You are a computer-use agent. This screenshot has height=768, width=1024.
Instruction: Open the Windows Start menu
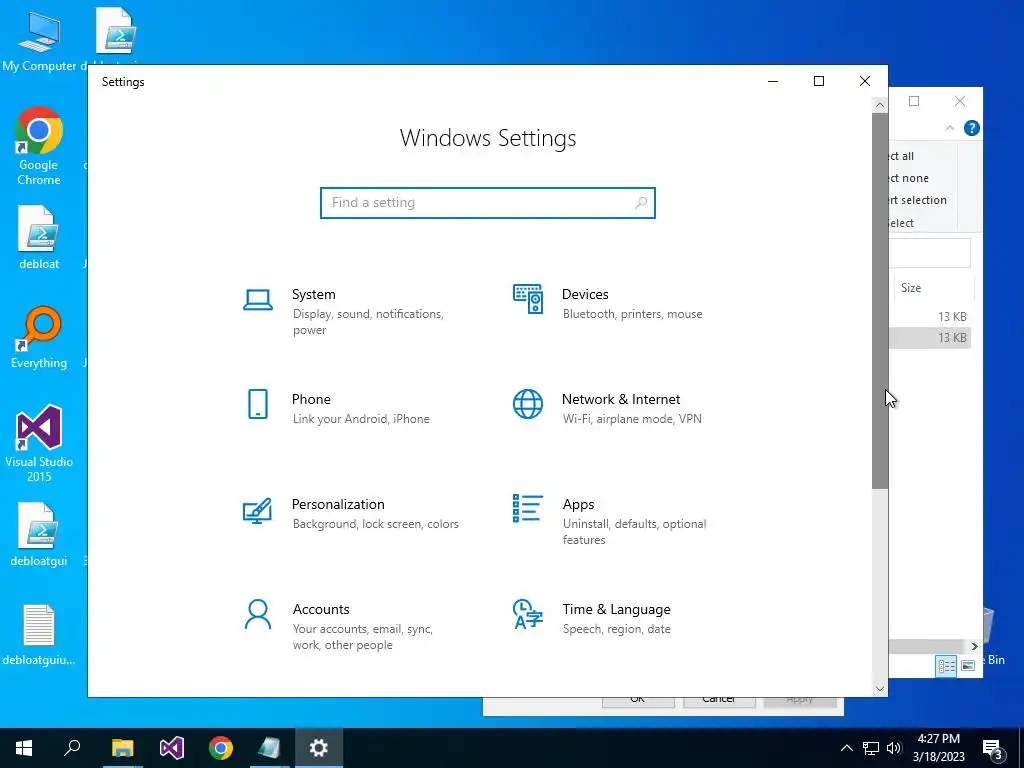24,748
